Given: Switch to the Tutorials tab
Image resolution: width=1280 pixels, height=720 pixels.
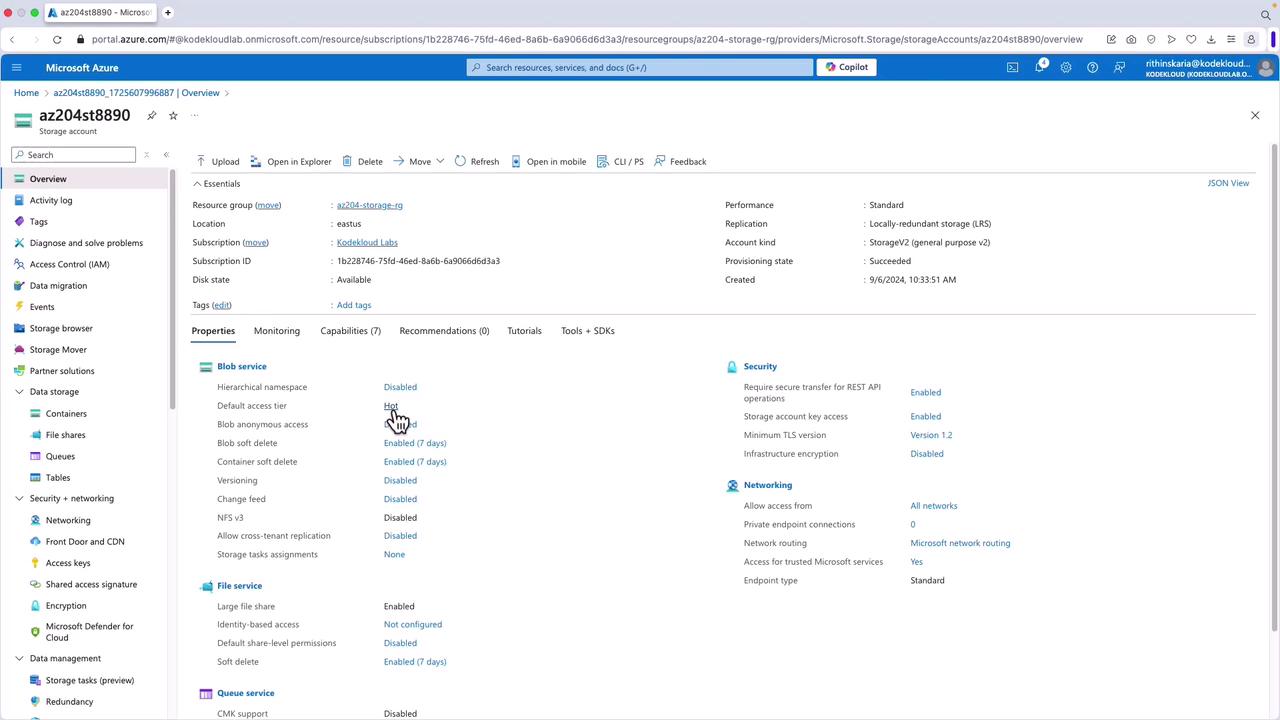Looking at the screenshot, I should 524,331.
